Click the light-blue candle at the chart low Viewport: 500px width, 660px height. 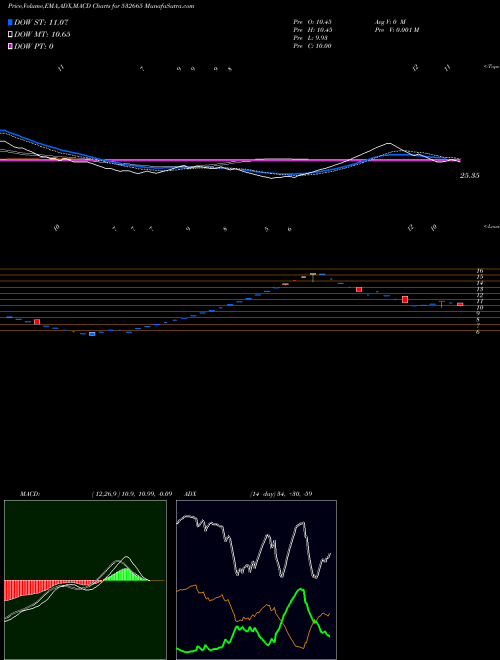(x=92, y=334)
